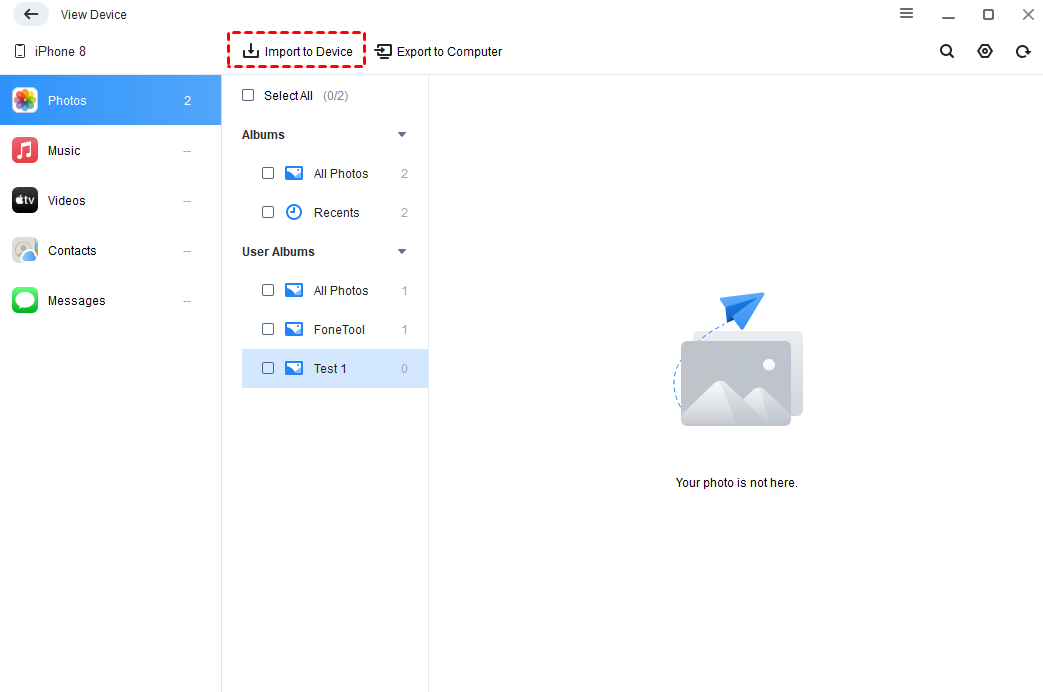Open the Messages category
1043x692 pixels.
(76, 301)
